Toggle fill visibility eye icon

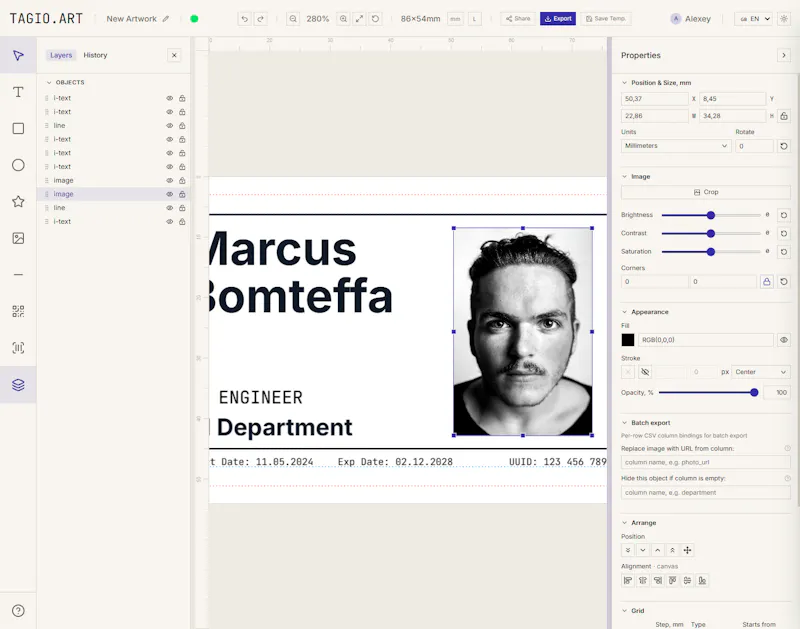[784, 340]
